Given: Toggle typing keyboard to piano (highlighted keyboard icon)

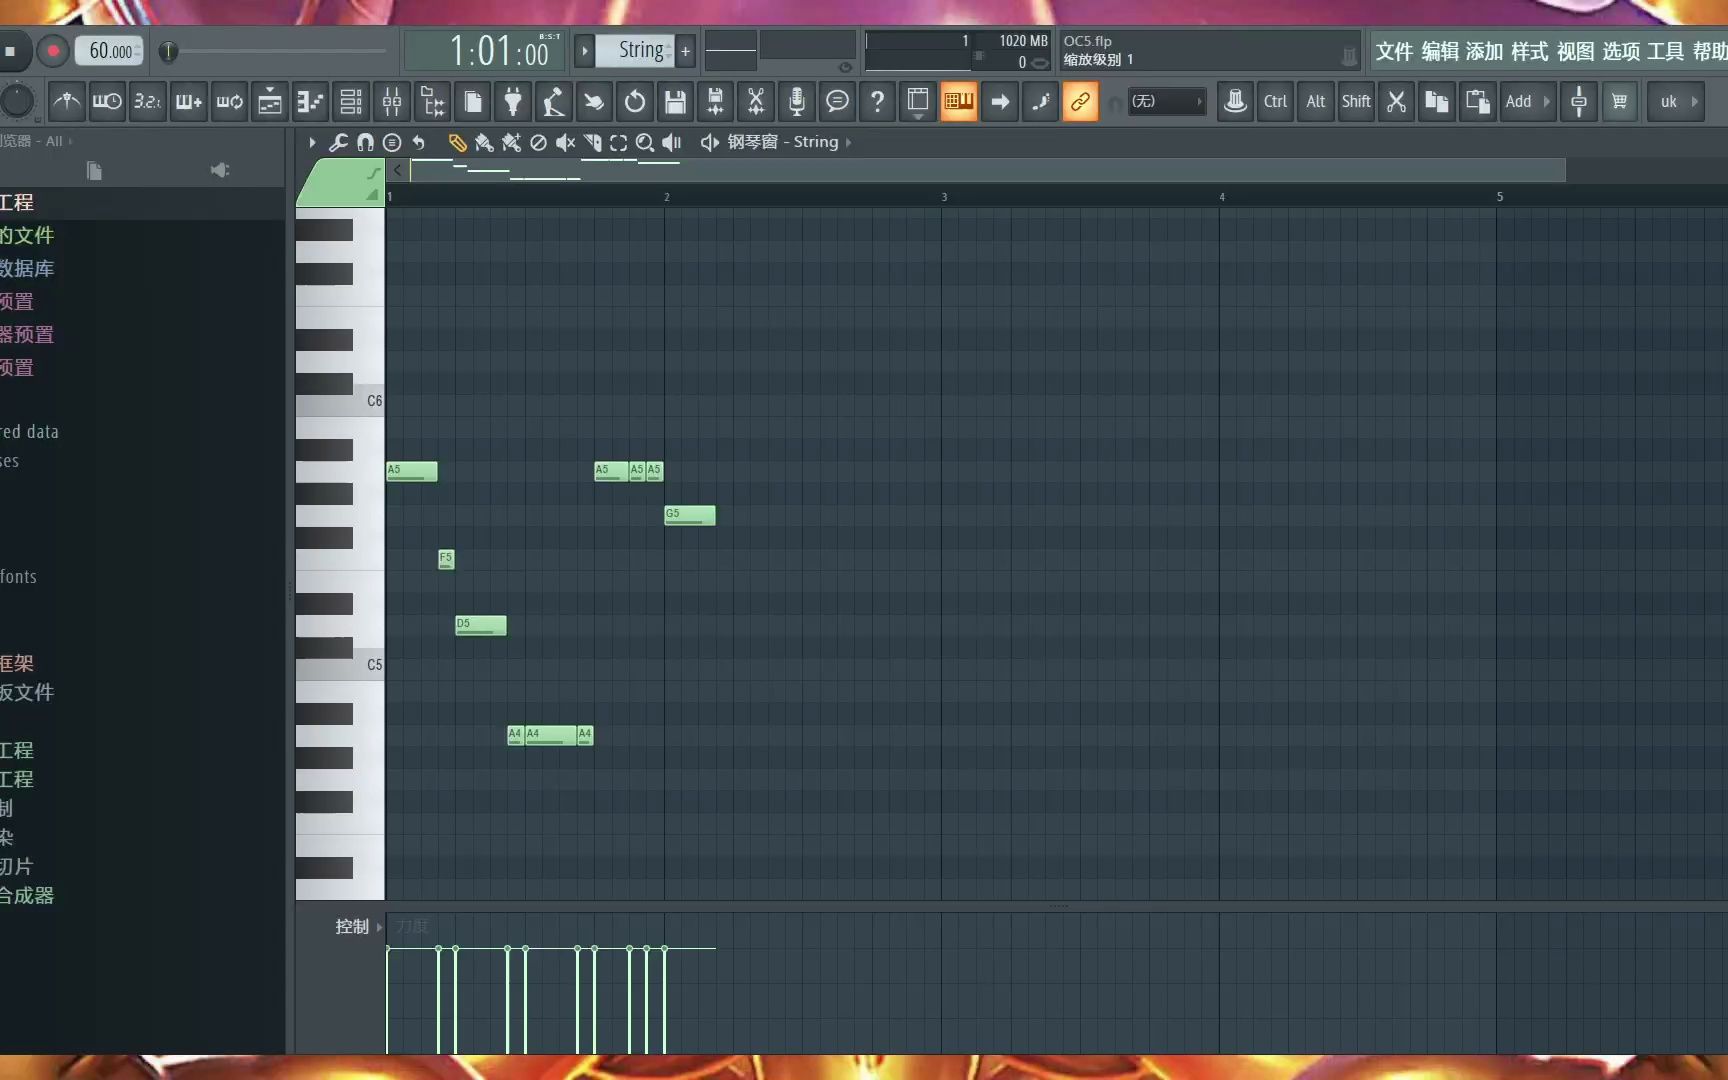Looking at the screenshot, I should [x=959, y=102].
